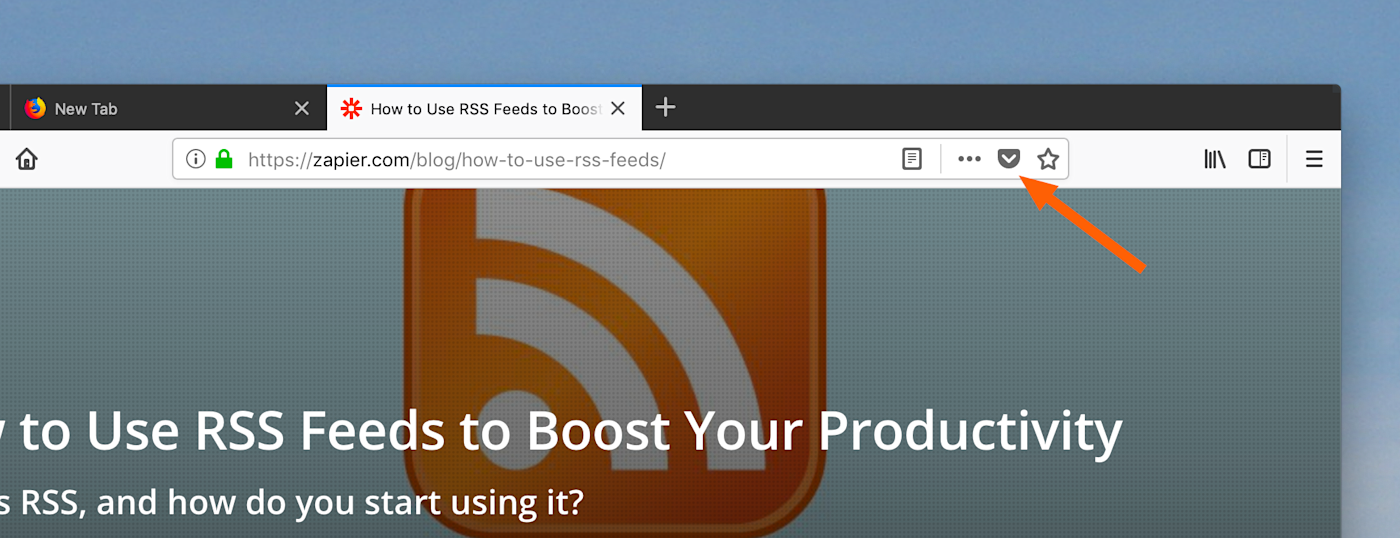
Task: Open the Library icon
Action: 1214,159
